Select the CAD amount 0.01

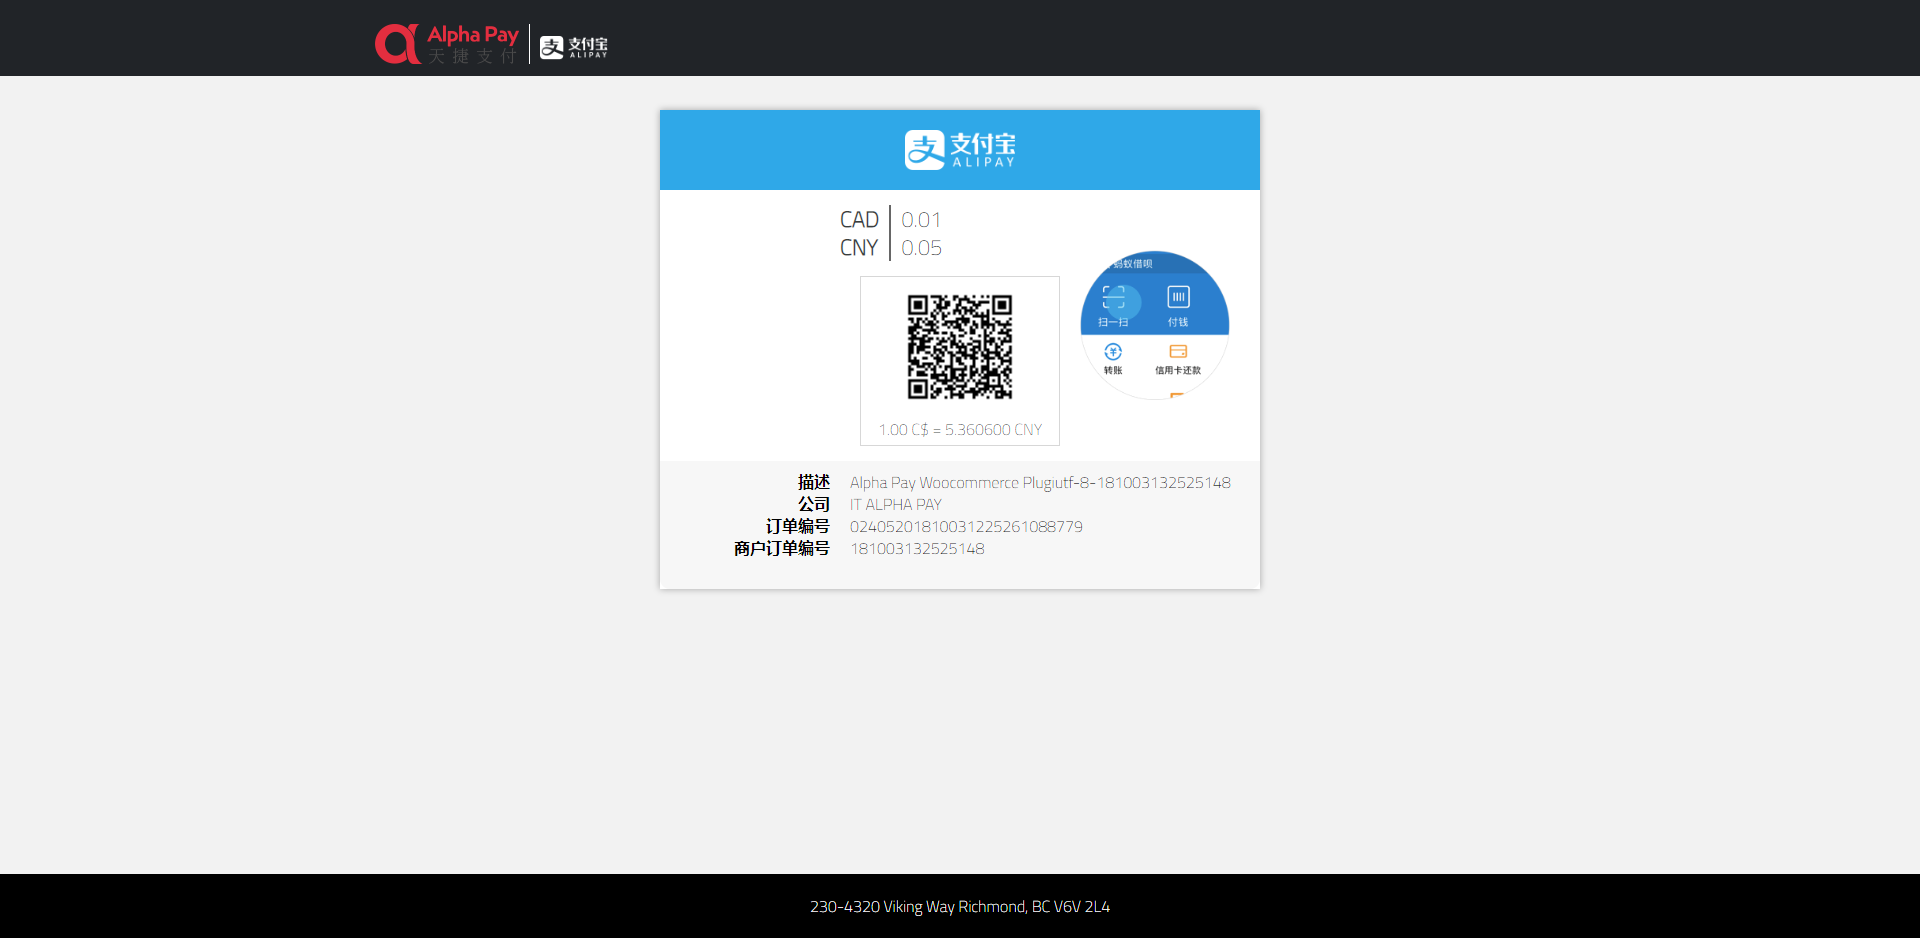pyautogui.click(x=921, y=220)
